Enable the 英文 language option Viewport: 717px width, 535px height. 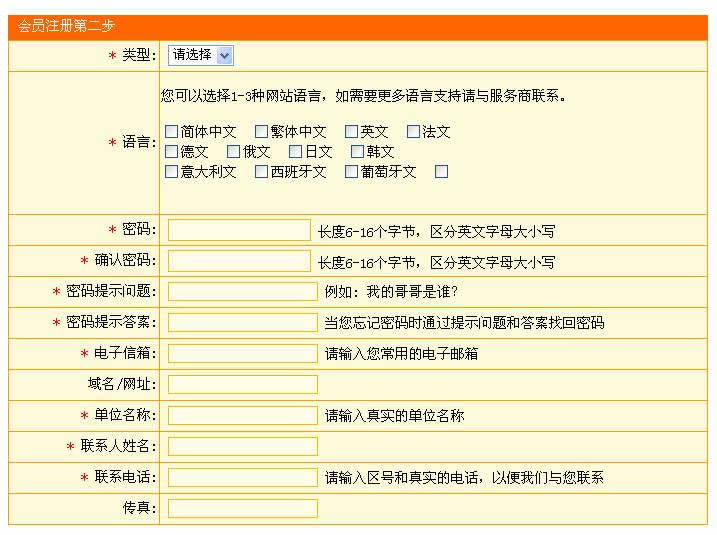click(x=352, y=131)
